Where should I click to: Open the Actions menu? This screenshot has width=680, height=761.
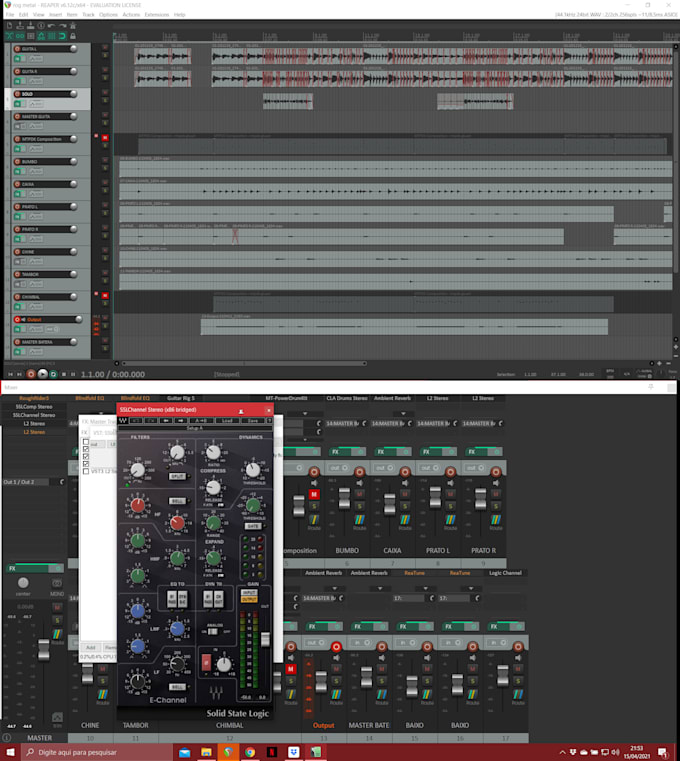pyautogui.click(x=131, y=15)
